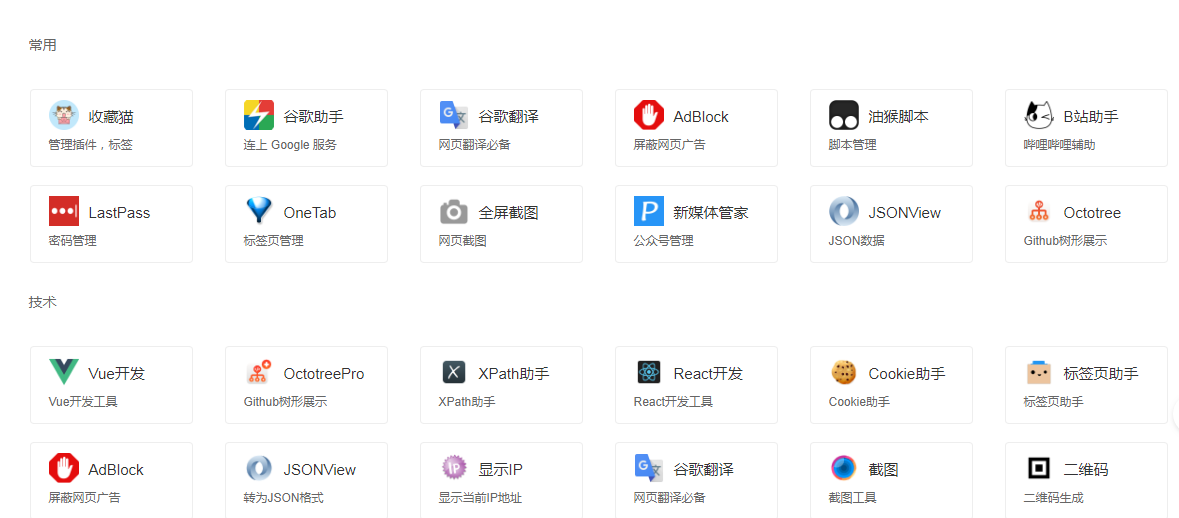Click the 油猴脚本 Tampermonkey icon
Image resolution: width=1179 pixels, height=518 pixels.
pos(844,115)
